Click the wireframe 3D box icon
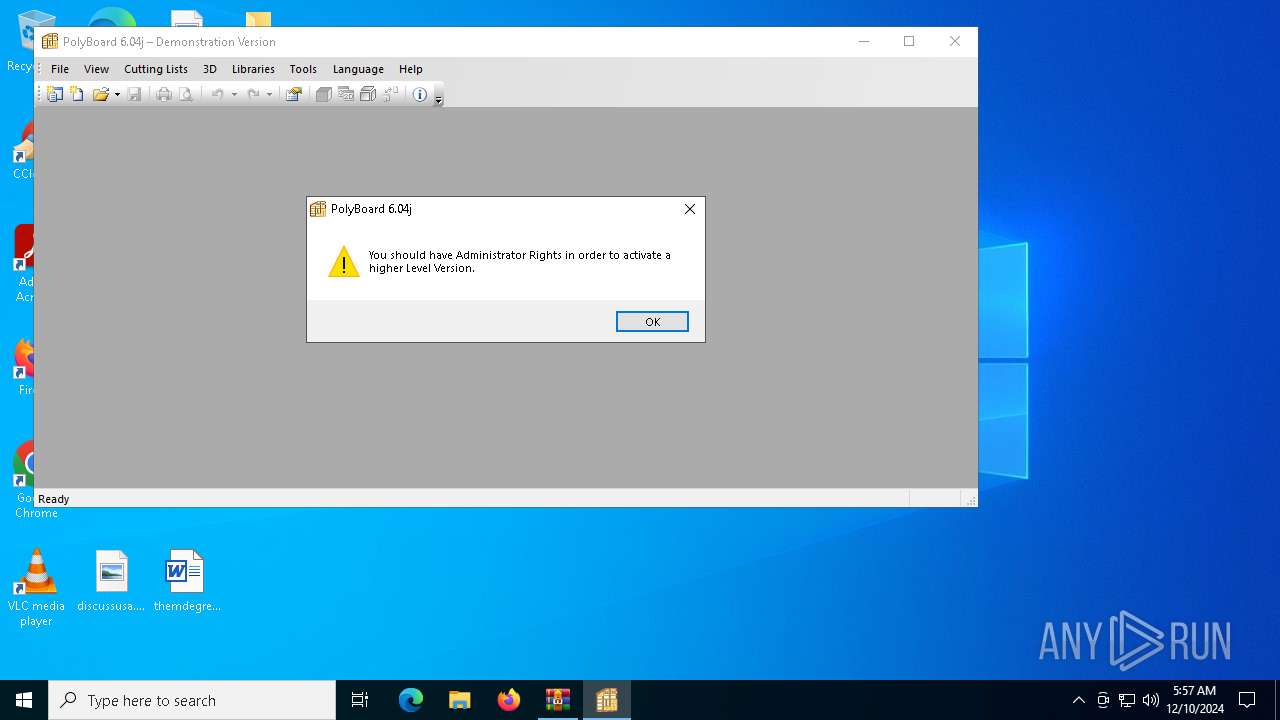The height and width of the screenshot is (720, 1280). (368, 94)
